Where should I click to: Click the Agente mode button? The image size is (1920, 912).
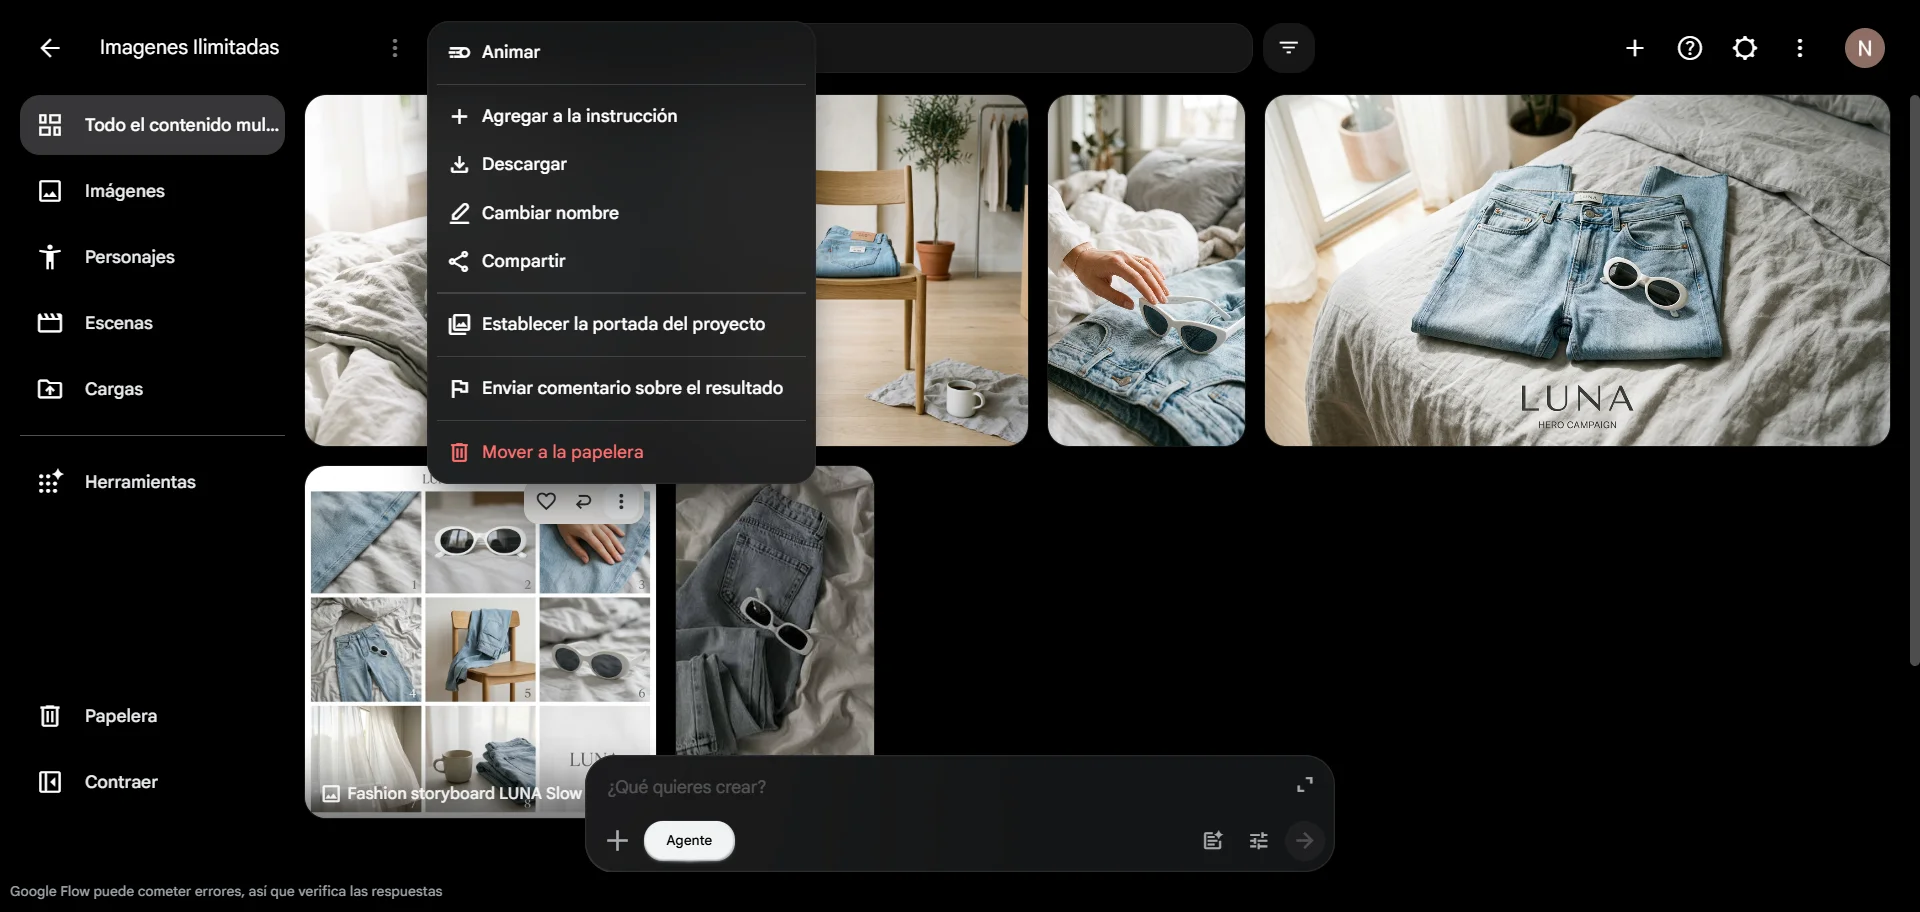point(689,841)
